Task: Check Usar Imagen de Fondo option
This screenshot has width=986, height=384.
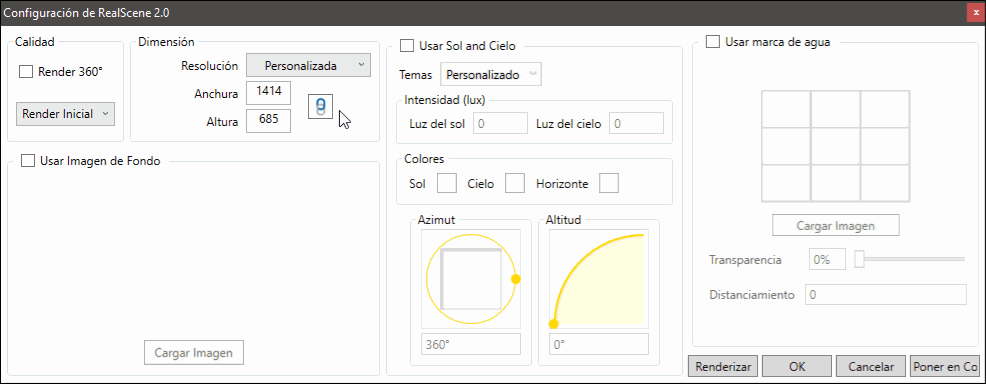Action: click(28, 161)
